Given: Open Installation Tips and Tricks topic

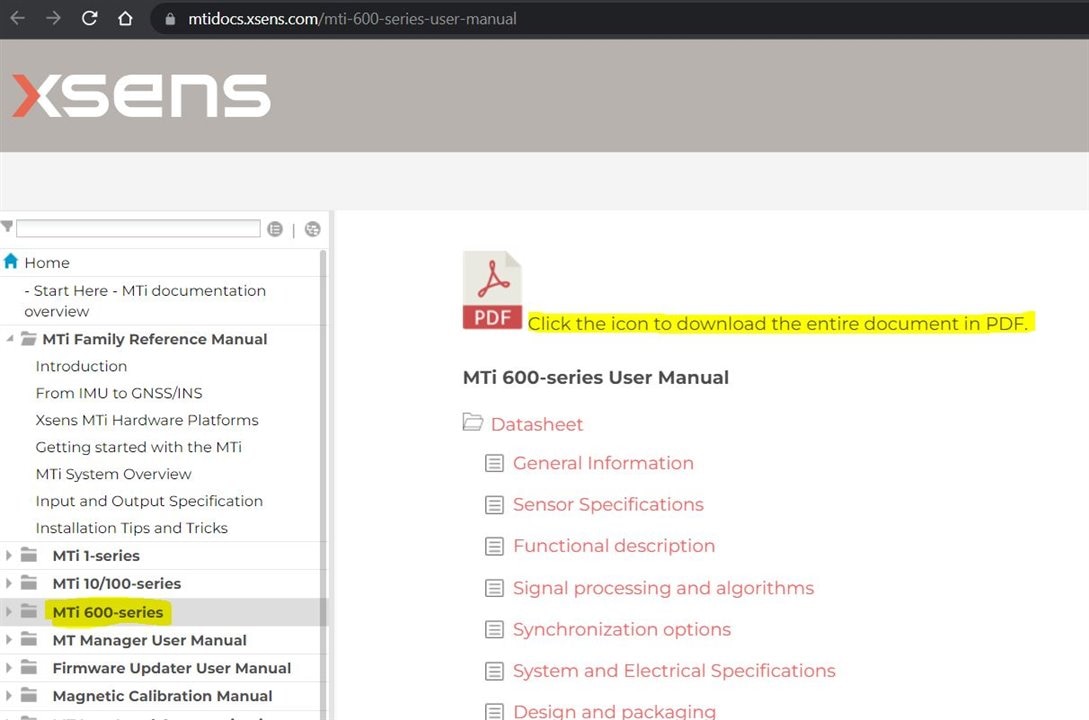Looking at the screenshot, I should tap(131, 528).
